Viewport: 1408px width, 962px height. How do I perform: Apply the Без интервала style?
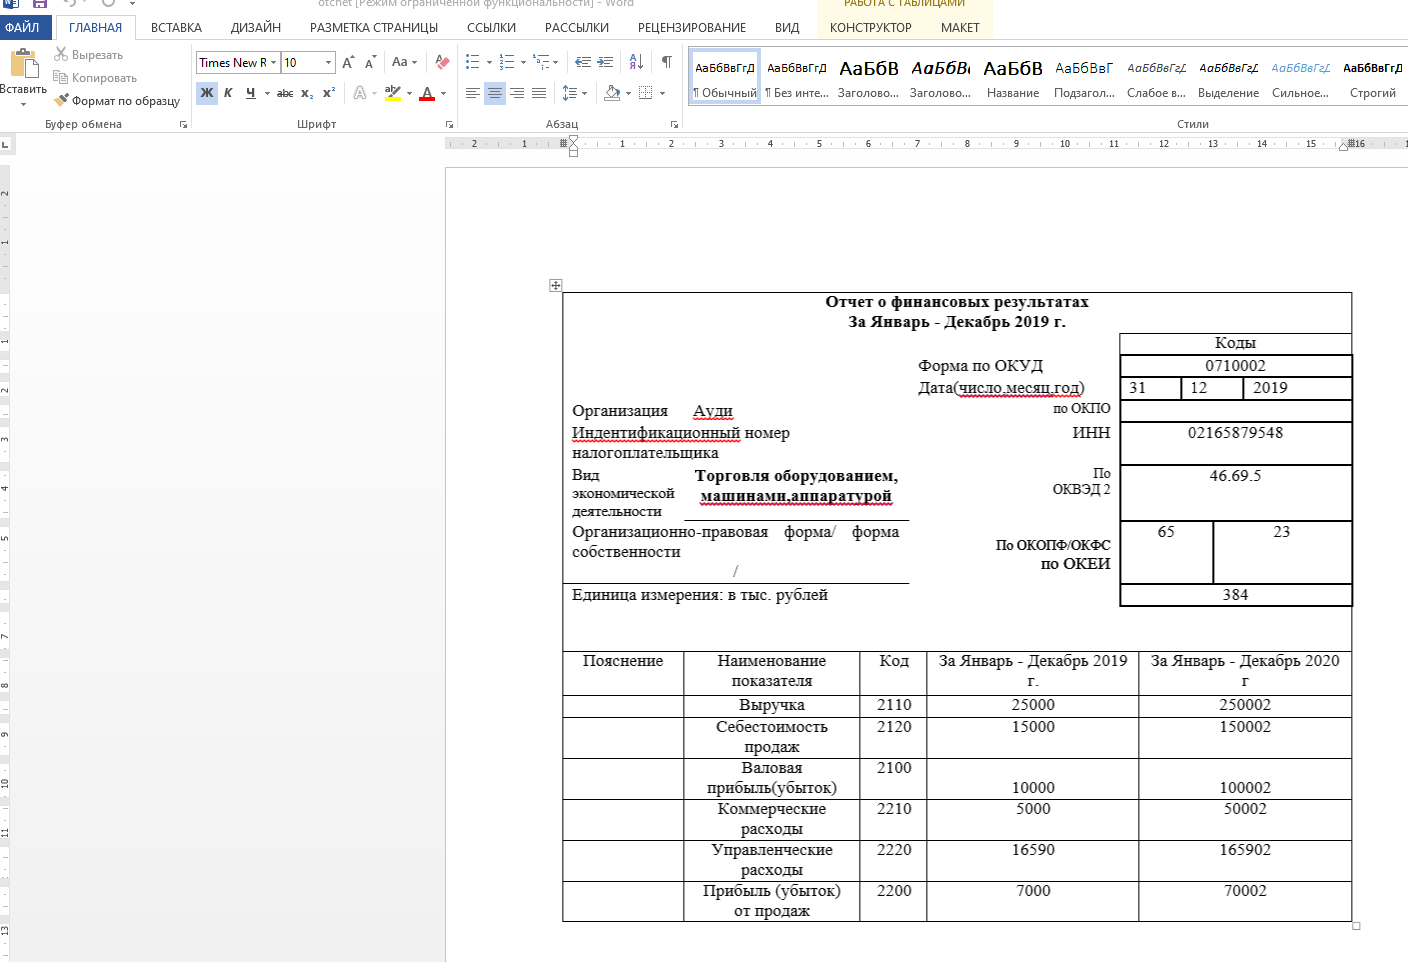[x=797, y=78]
